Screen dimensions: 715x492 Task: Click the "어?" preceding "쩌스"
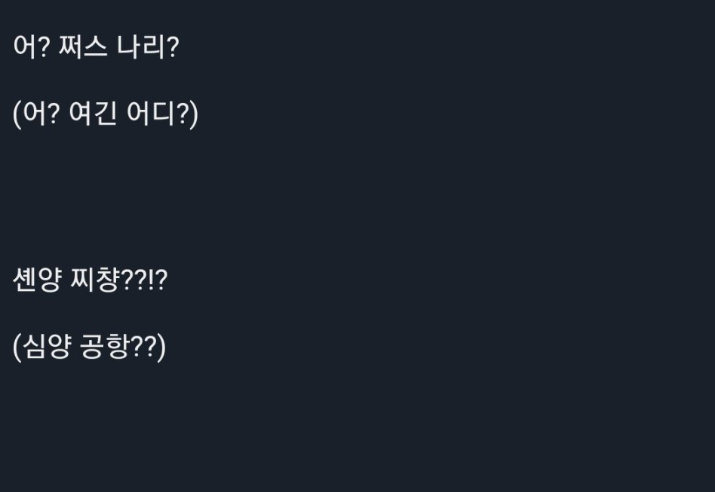(31, 47)
